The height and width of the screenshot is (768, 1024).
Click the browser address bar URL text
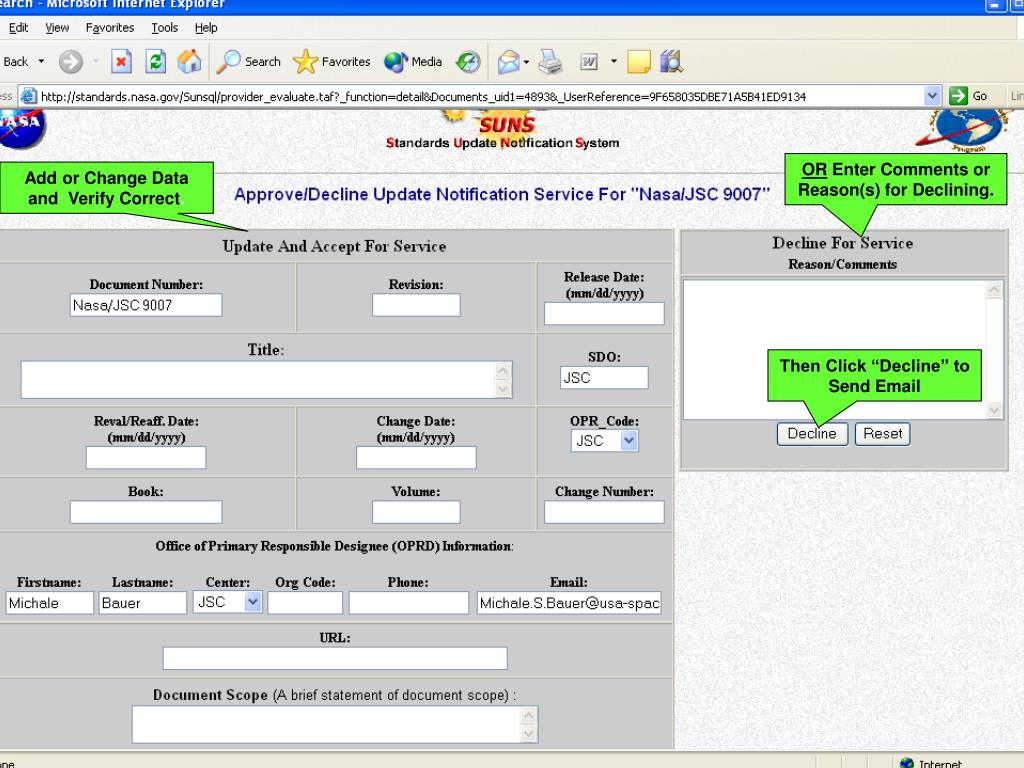[x=423, y=97]
